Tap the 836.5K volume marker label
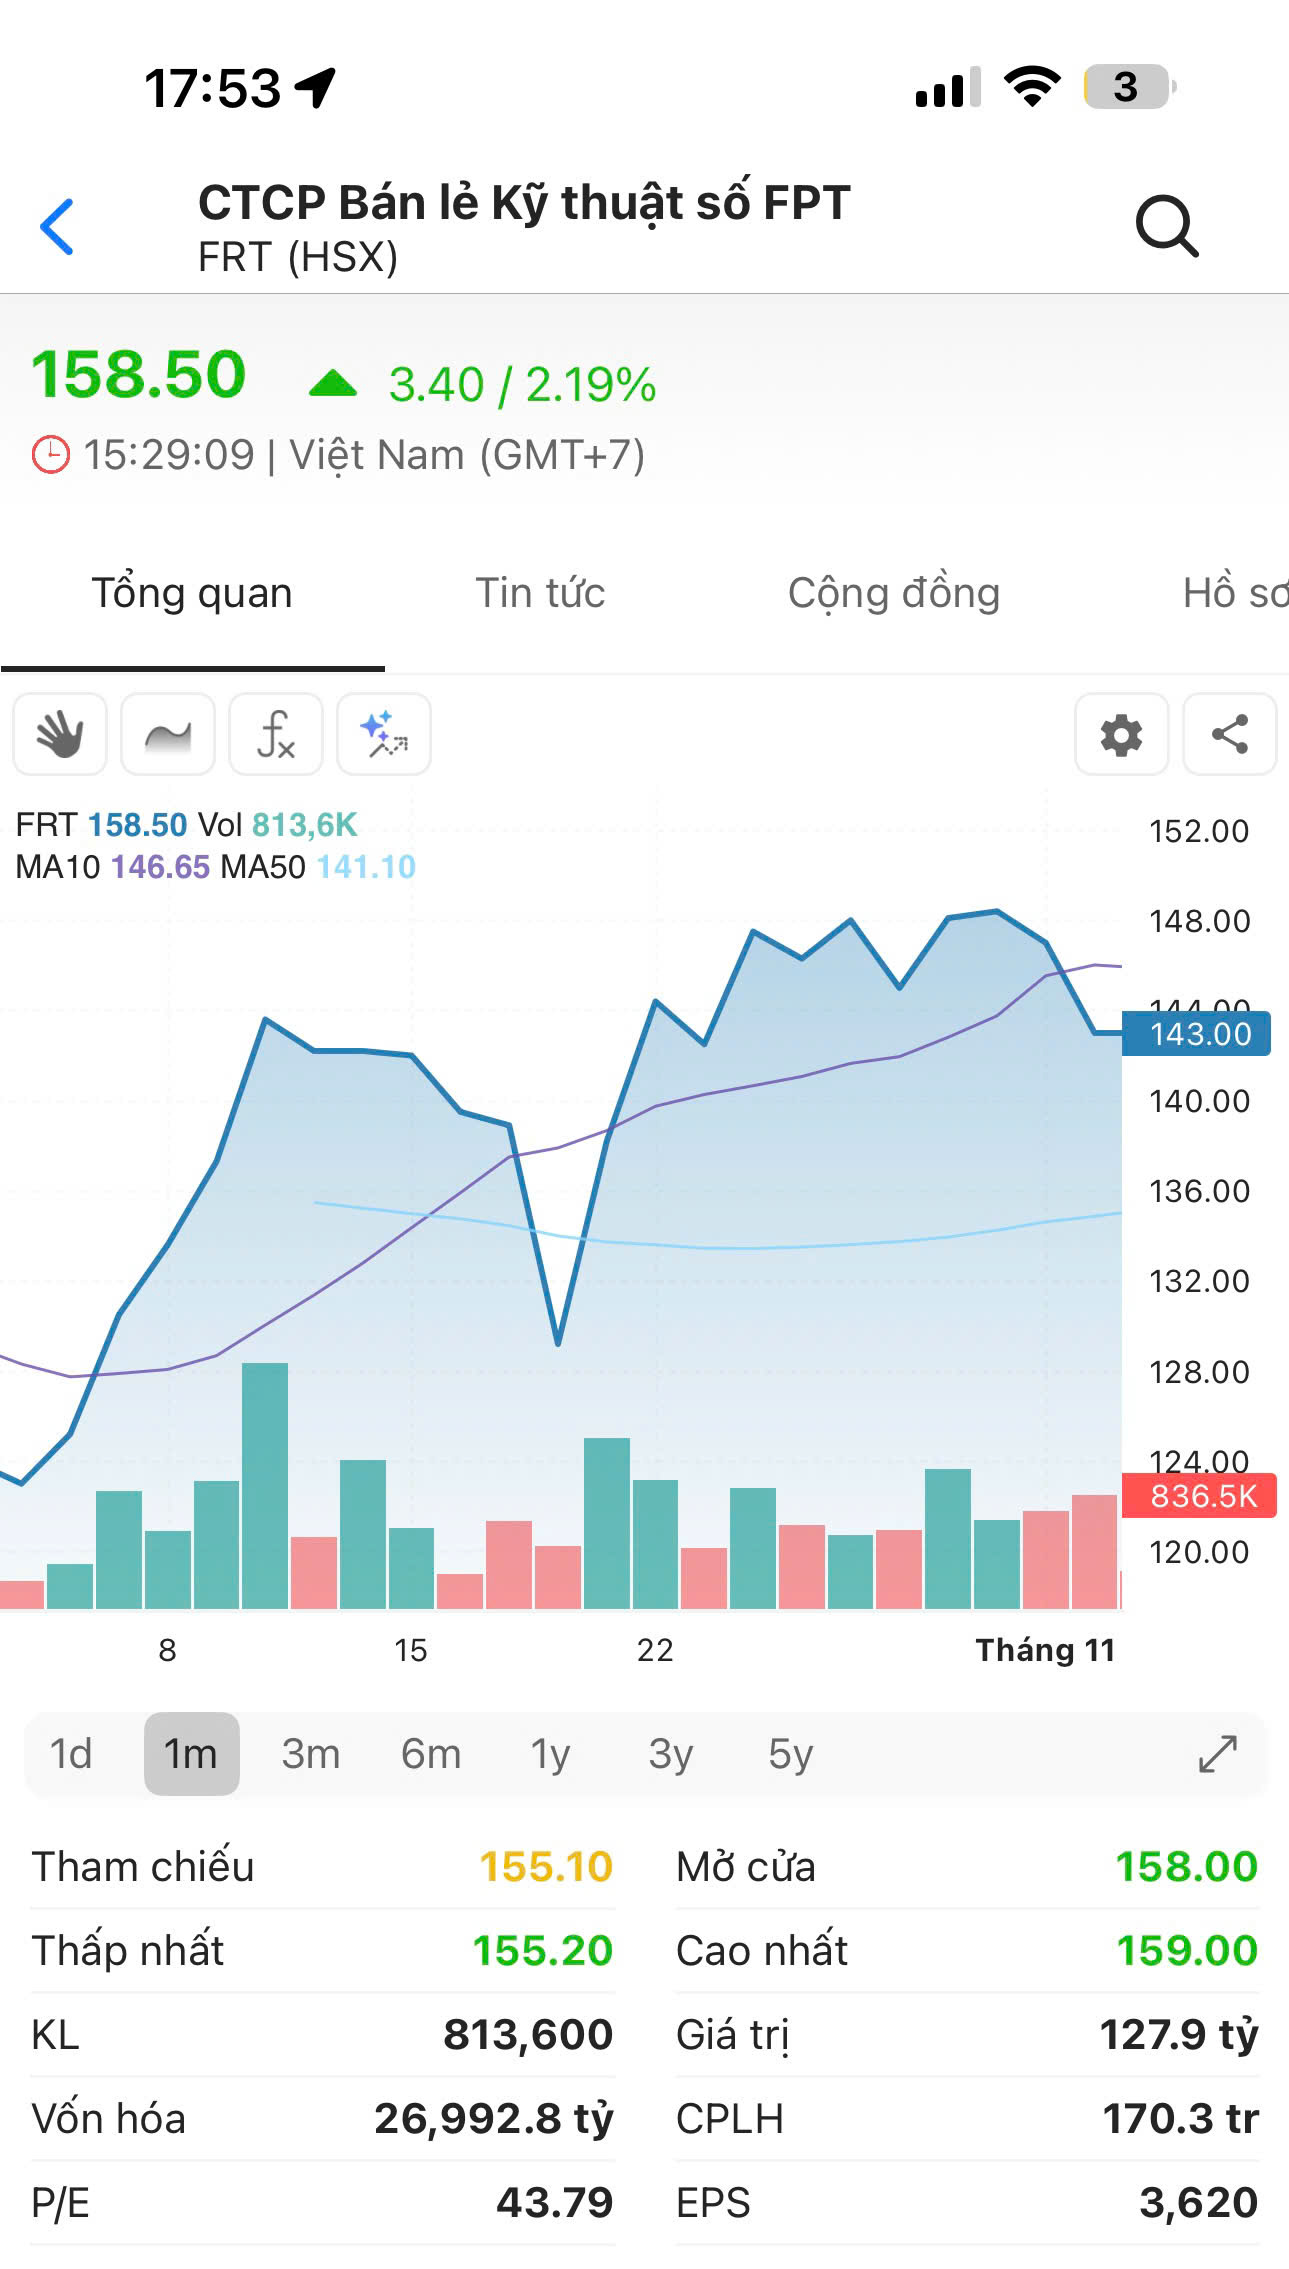The width and height of the screenshot is (1289, 2269). (x=1200, y=1496)
